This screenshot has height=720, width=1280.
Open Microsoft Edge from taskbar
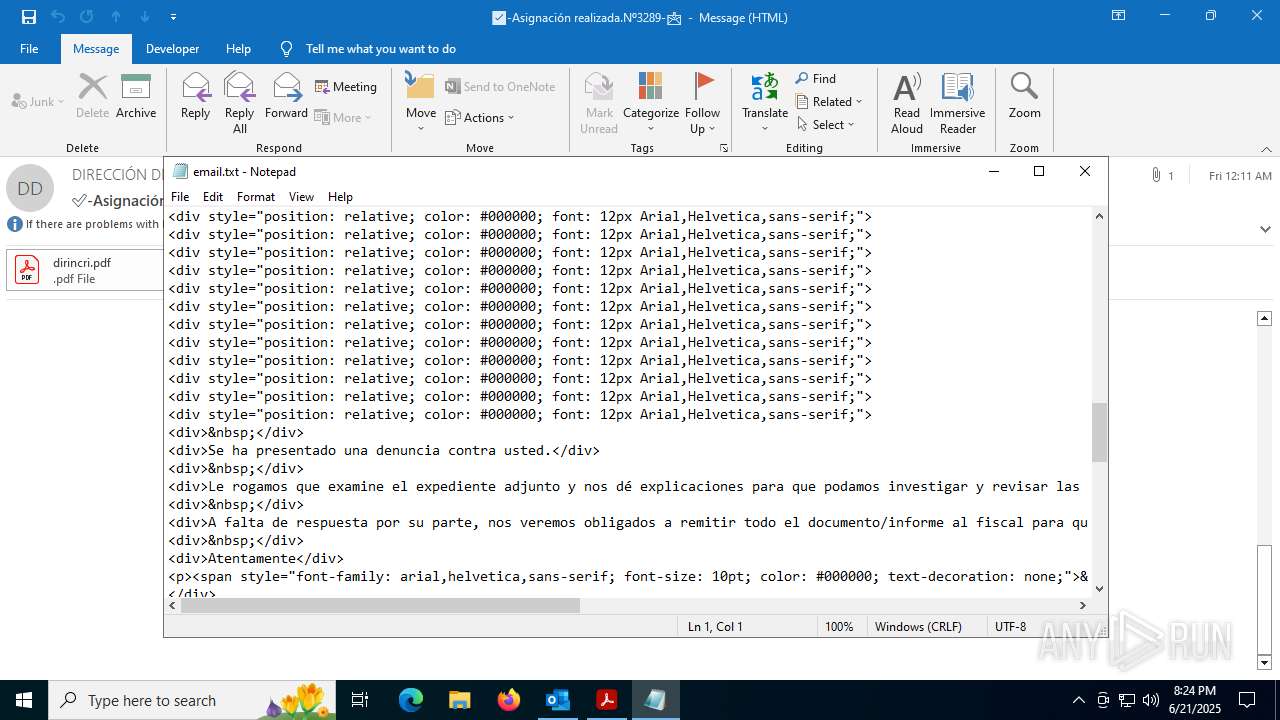(x=411, y=700)
